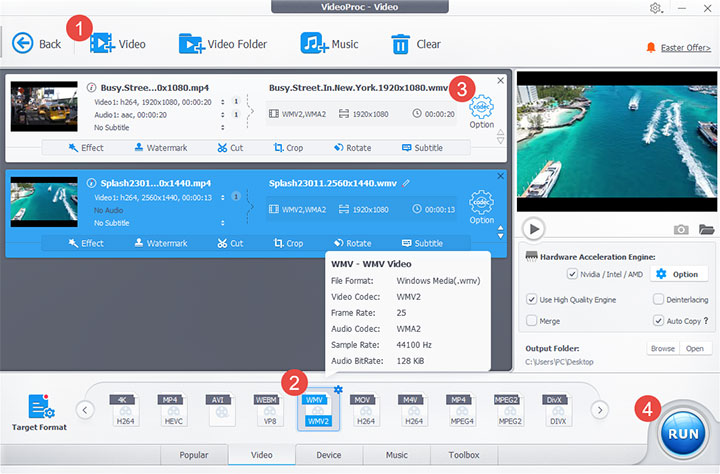Switch to the Popular tab
This screenshot has width=720, height=474.
[194, 455]
